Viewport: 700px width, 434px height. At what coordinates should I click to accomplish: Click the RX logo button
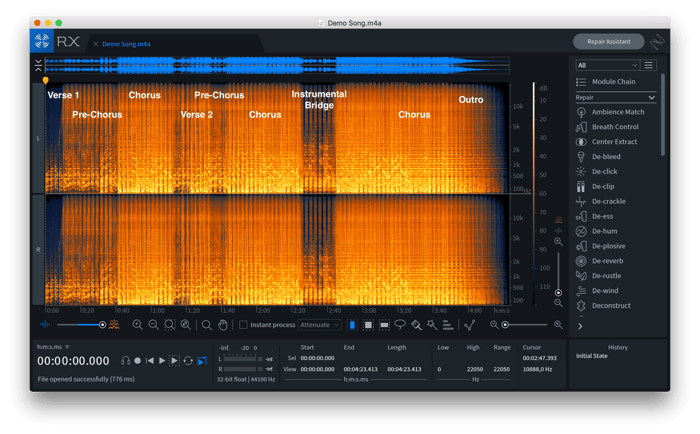[x=42, y=41]
